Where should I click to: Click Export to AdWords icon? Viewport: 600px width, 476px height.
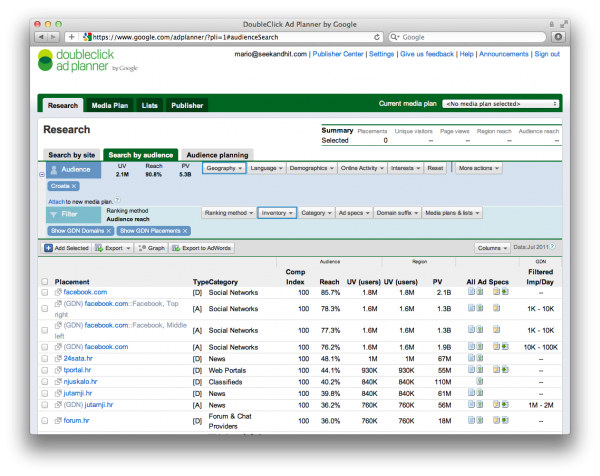point(176,248)
